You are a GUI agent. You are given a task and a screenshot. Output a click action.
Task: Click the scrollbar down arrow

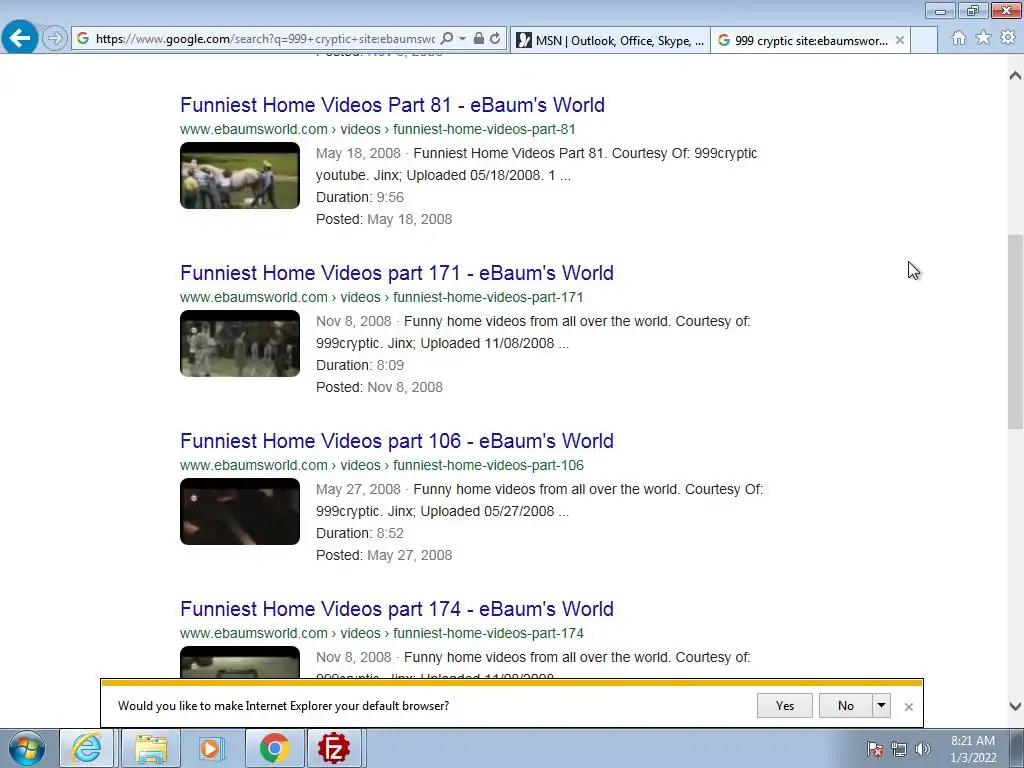pyautogui.click(x=1015, y=706)
